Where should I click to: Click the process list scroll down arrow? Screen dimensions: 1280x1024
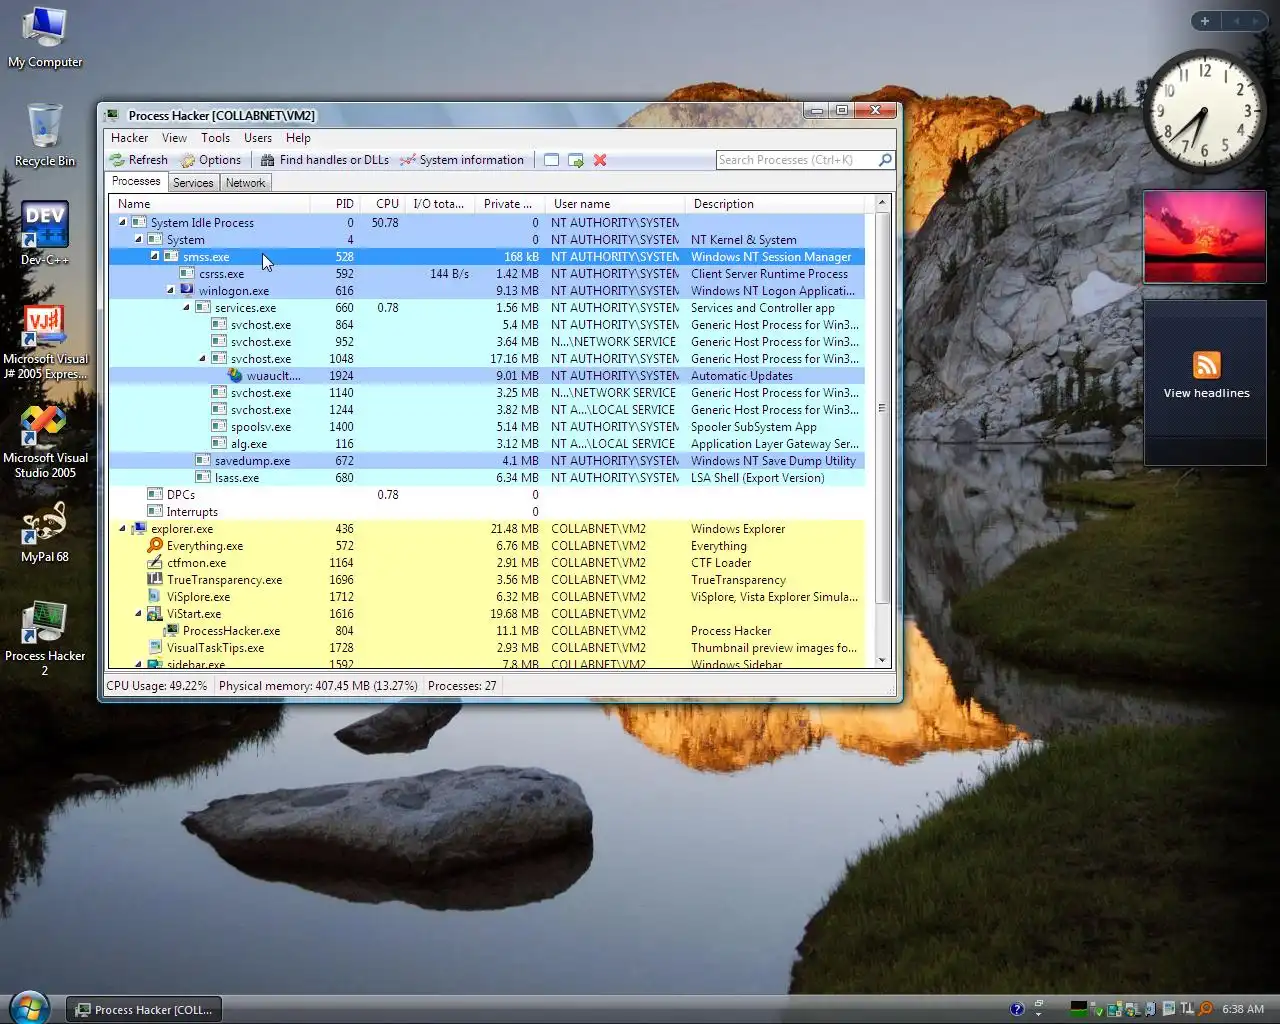[x=882, y=660]
